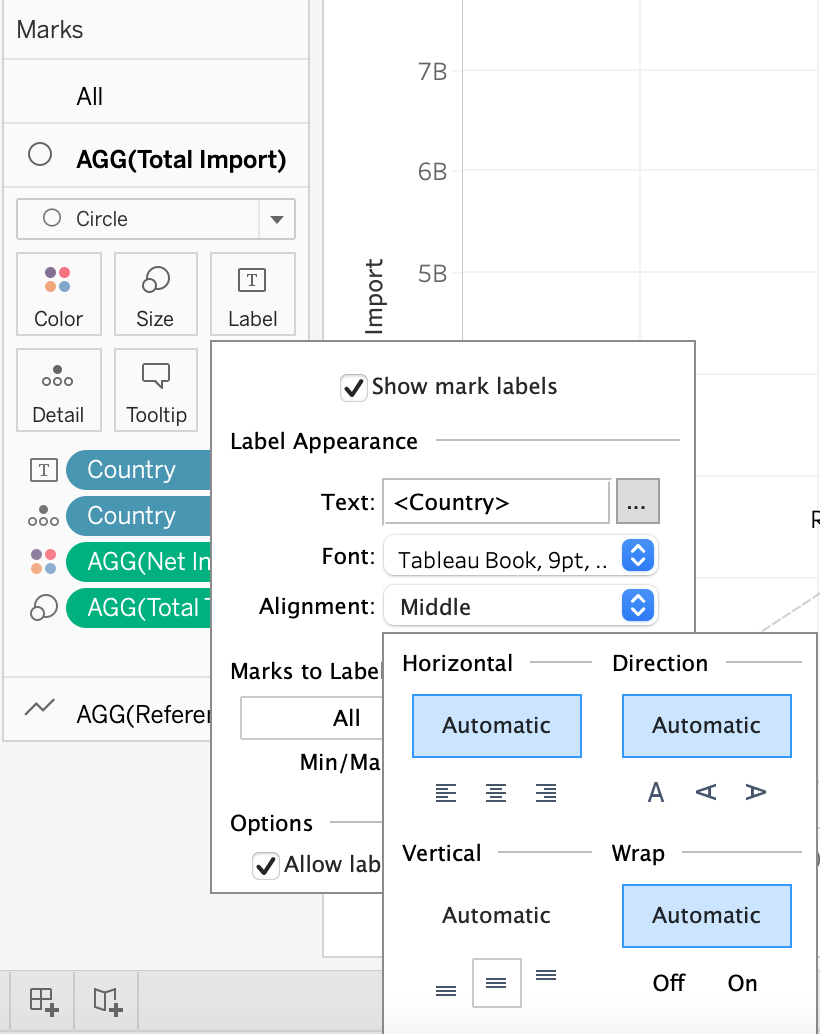Viewport: 820px width, 1034px height.
Task: Click the Country text field
Action: point(495,502)
